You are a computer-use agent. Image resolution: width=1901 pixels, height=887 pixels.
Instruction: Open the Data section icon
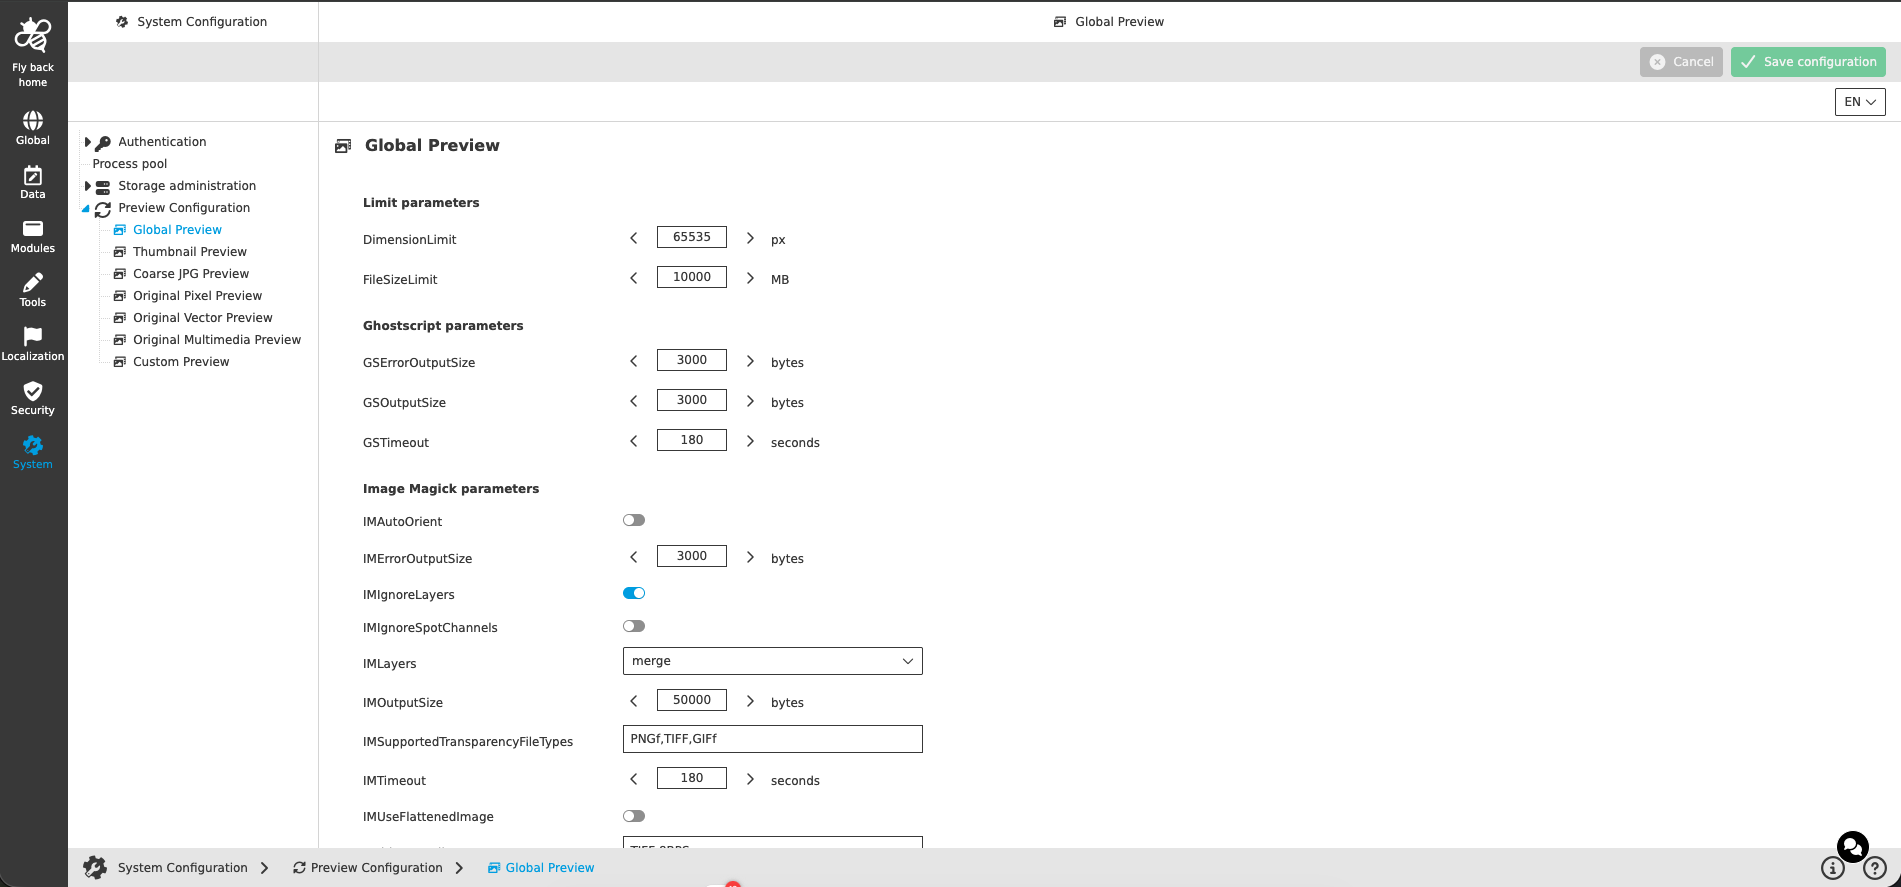pyautogui.click(x=33, y=176)
